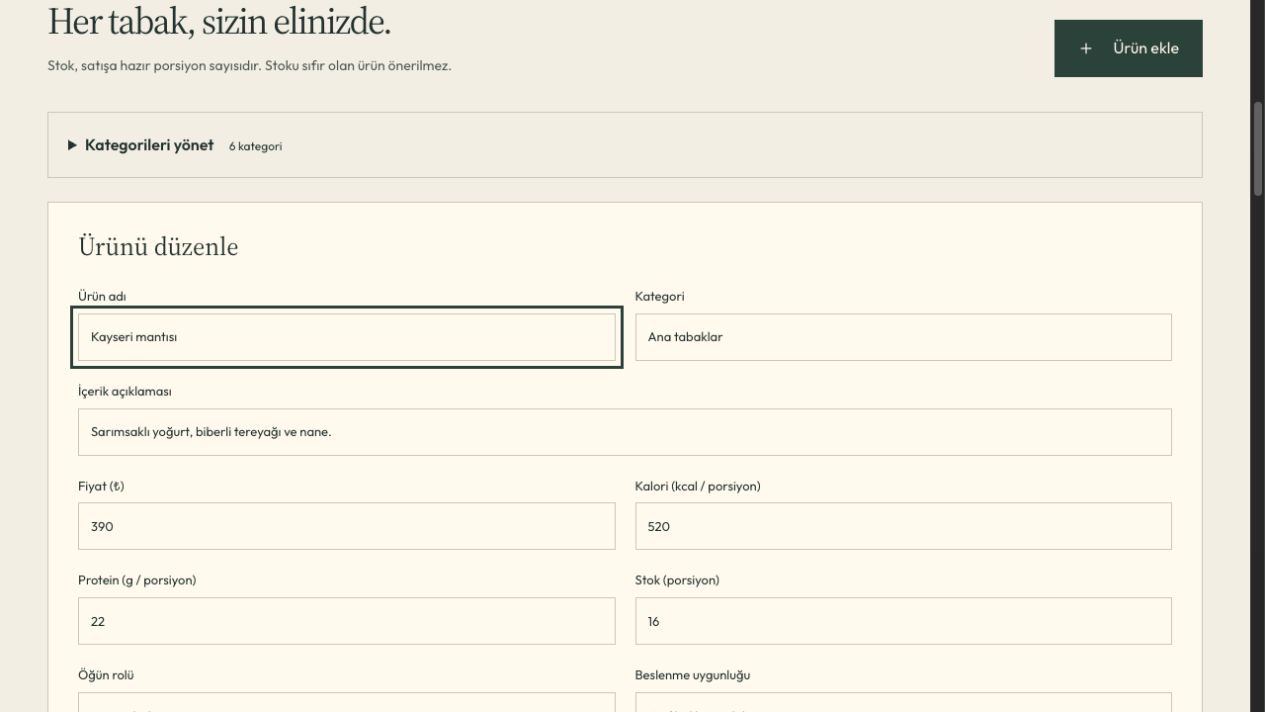1265x712 pixels.
Task: Click the İçerik açıklaması text field
Action: (x=625, y=432)
